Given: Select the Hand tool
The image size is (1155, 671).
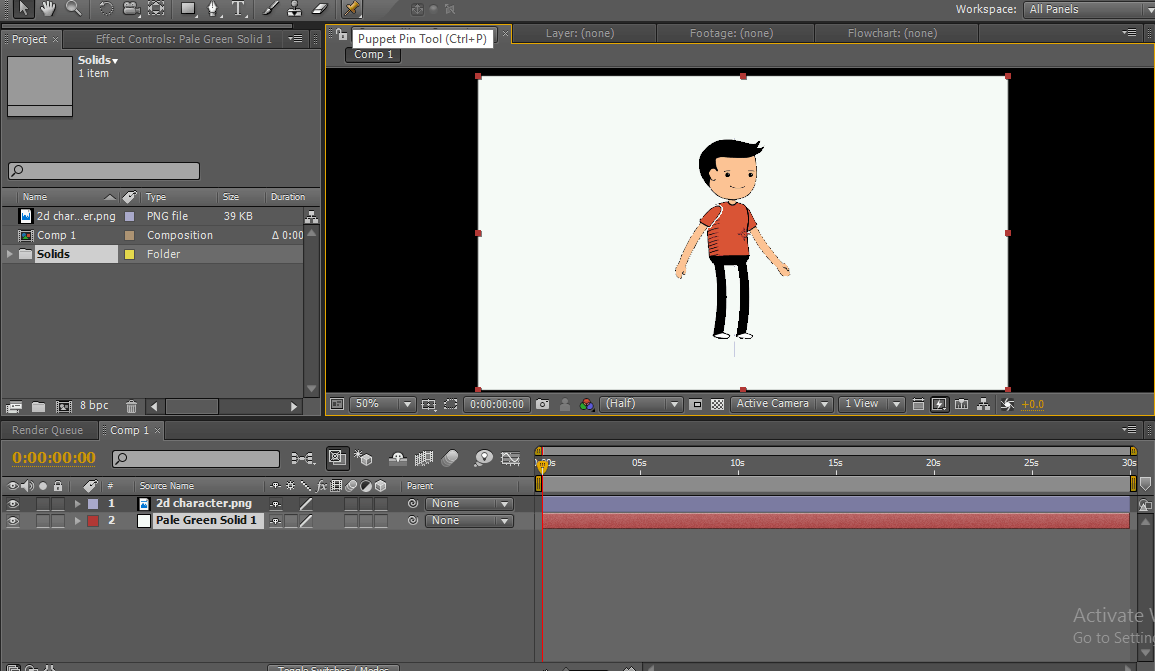Looking at the screenshot, I should coord(48,10).
